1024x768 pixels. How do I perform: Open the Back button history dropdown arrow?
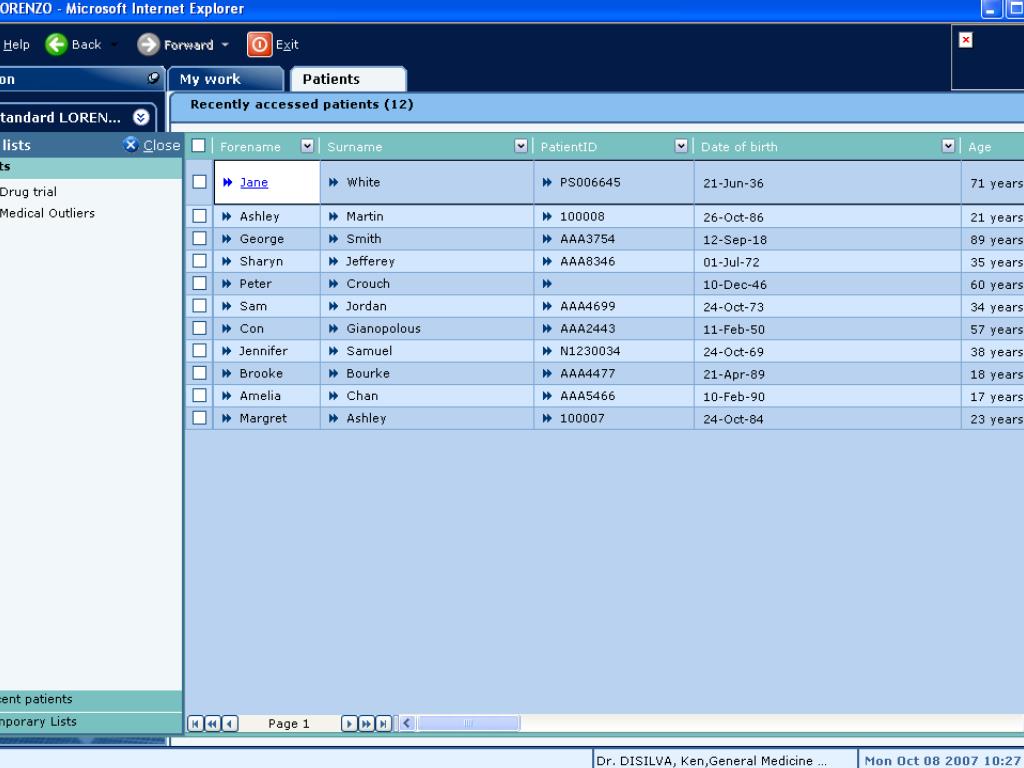click(114, 44)
